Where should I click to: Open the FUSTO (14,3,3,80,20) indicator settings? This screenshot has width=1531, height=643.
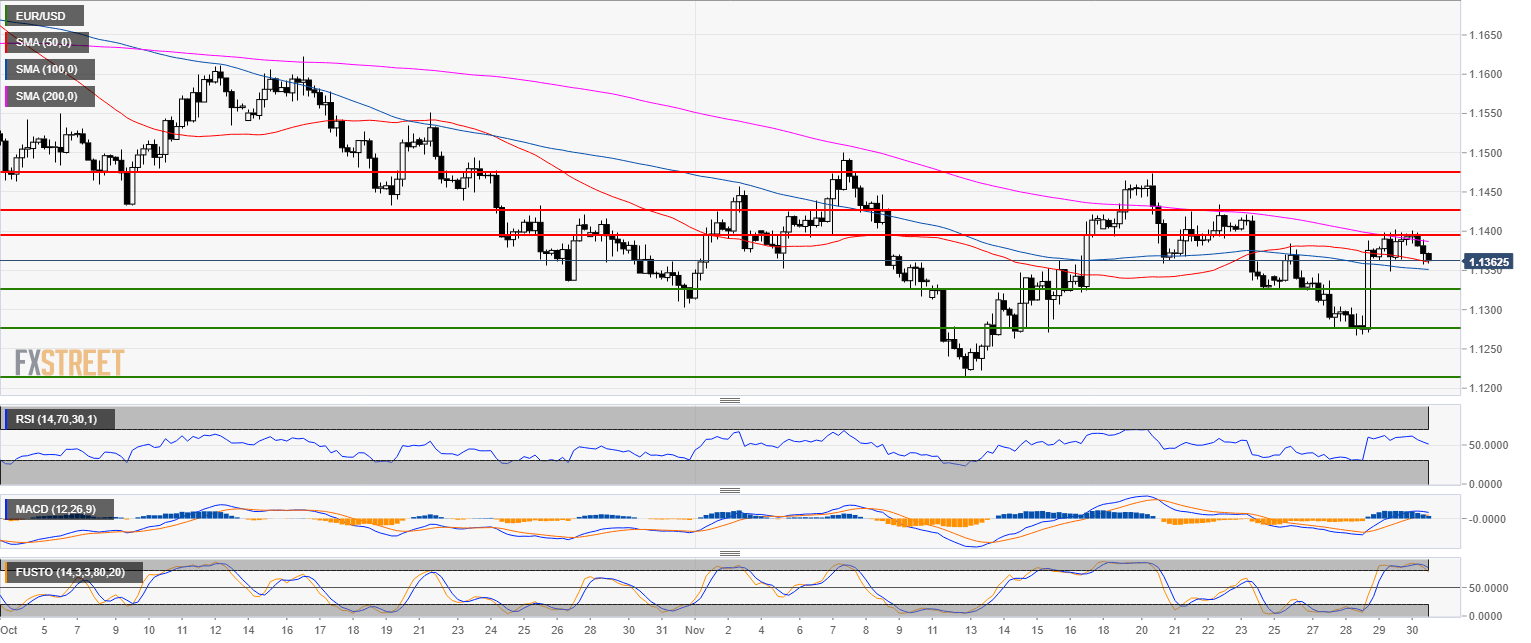[x=72, y=572]
